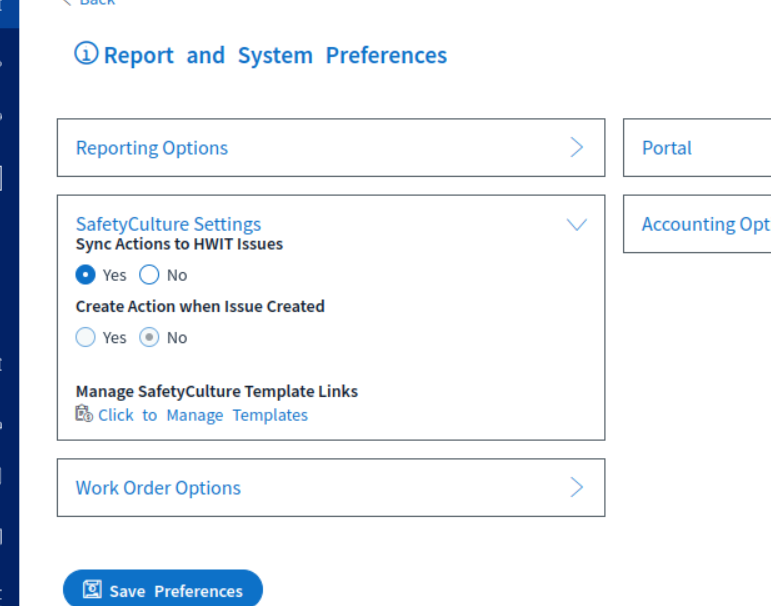Select No for Sync Actions to HWIT Issues
771x606 pixels.
(x=149, y=274)
